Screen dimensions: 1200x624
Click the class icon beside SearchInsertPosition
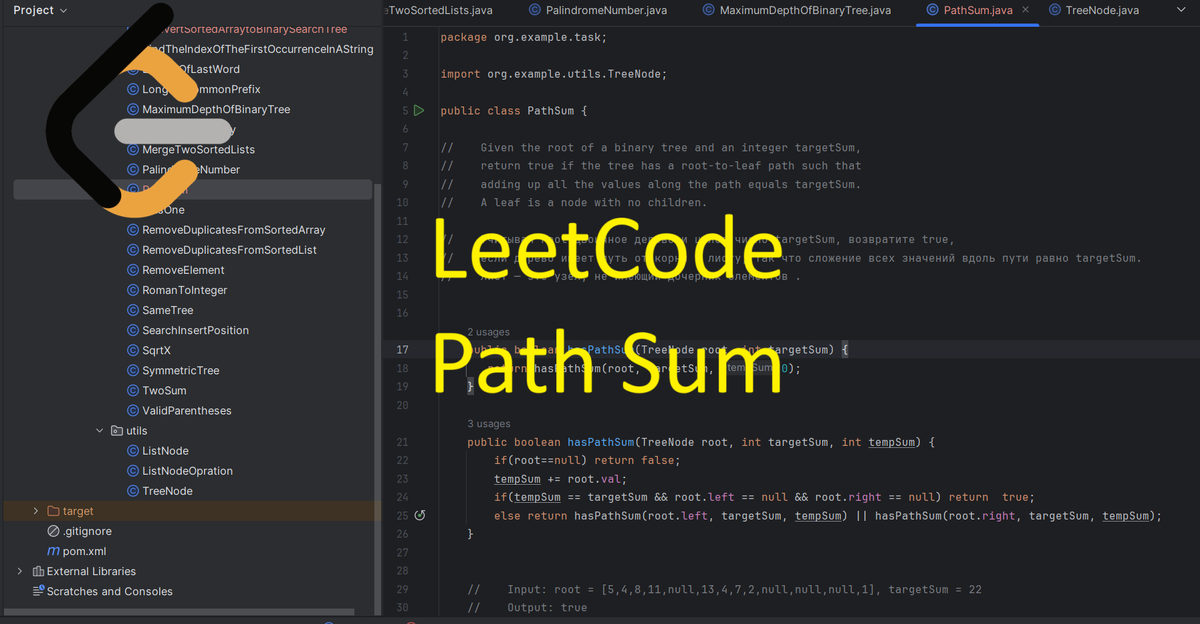[133, 330]
